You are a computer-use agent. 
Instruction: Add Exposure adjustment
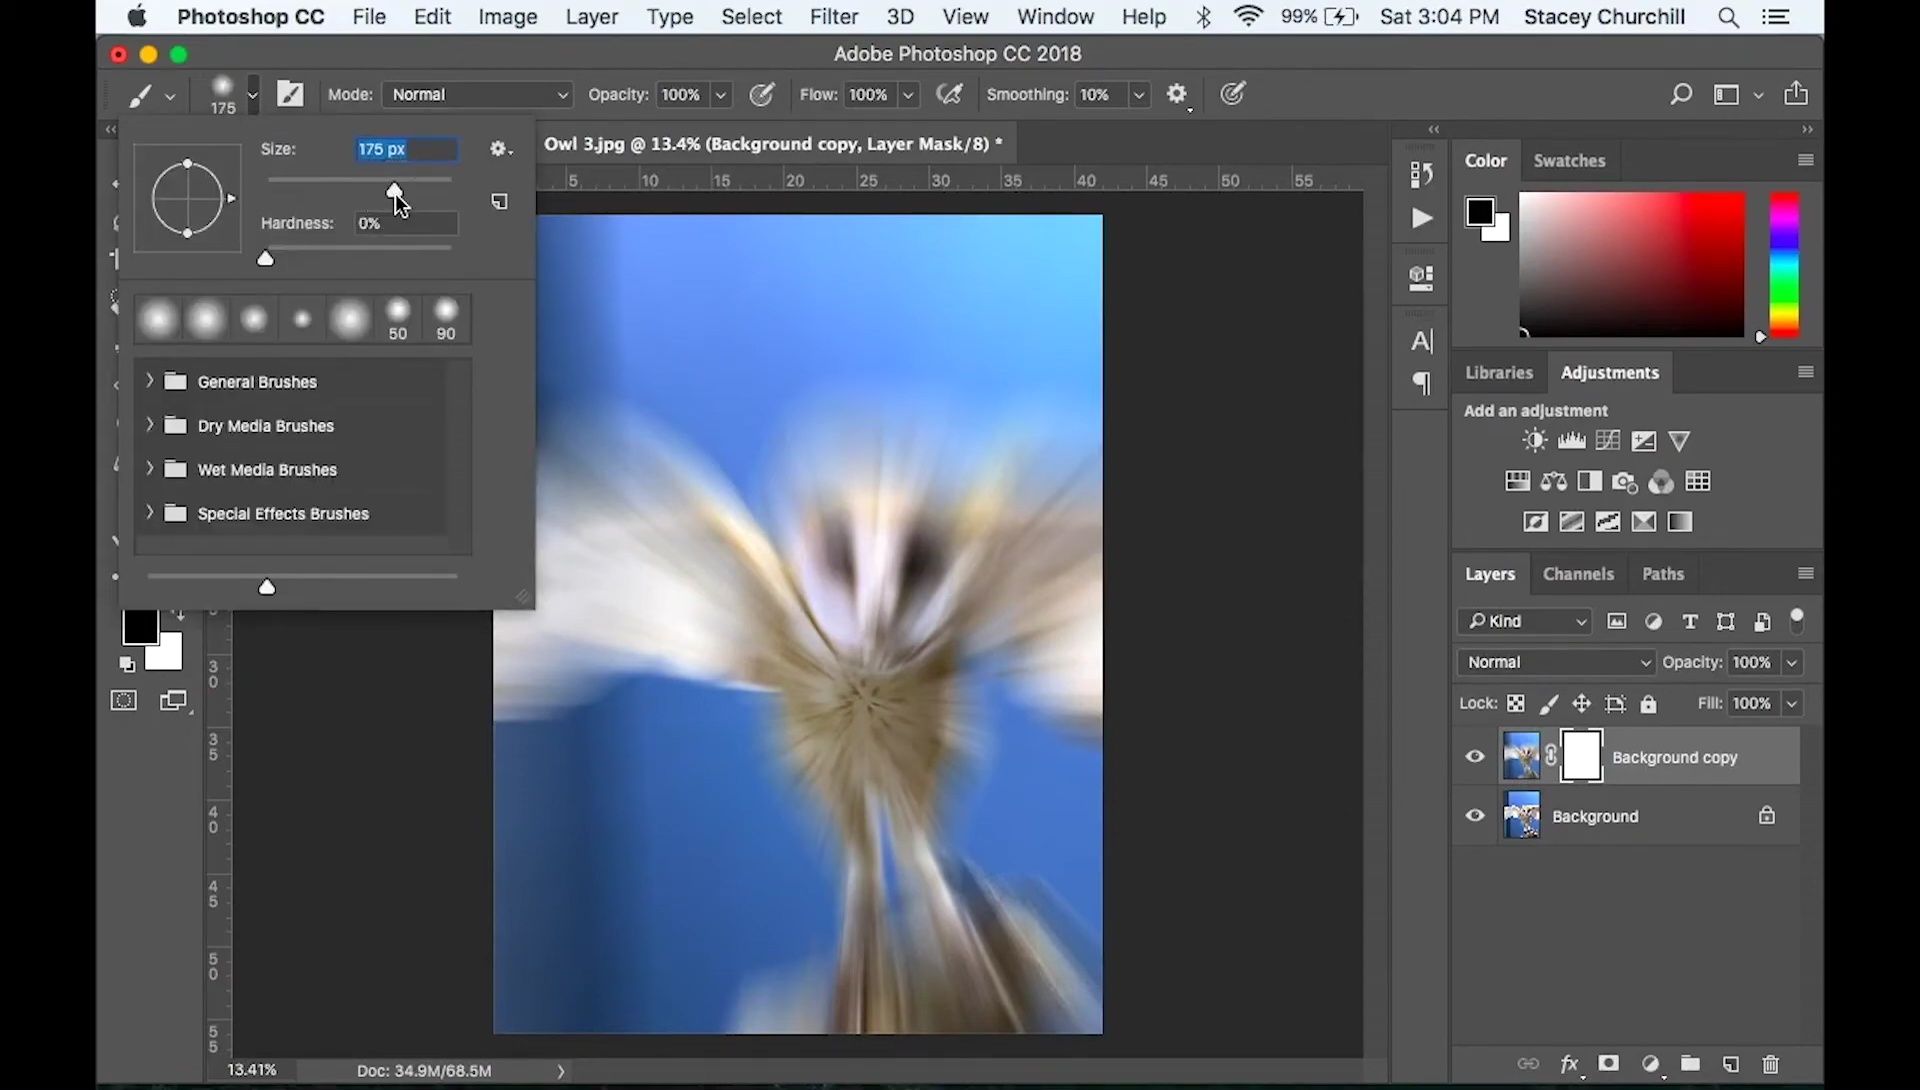[x=1644, y=441]
